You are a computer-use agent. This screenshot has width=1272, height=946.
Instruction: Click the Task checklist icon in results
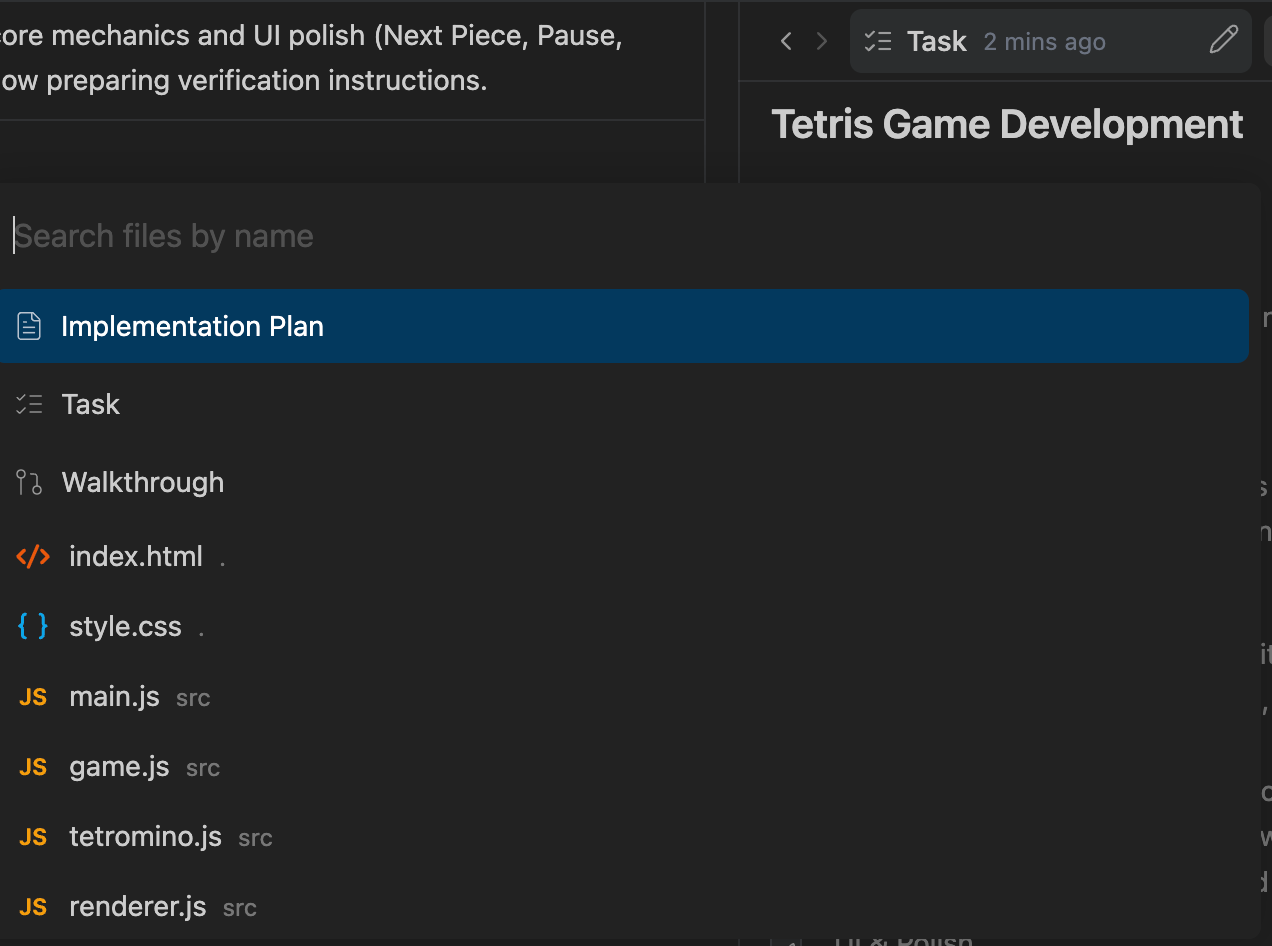pos(29,404)
